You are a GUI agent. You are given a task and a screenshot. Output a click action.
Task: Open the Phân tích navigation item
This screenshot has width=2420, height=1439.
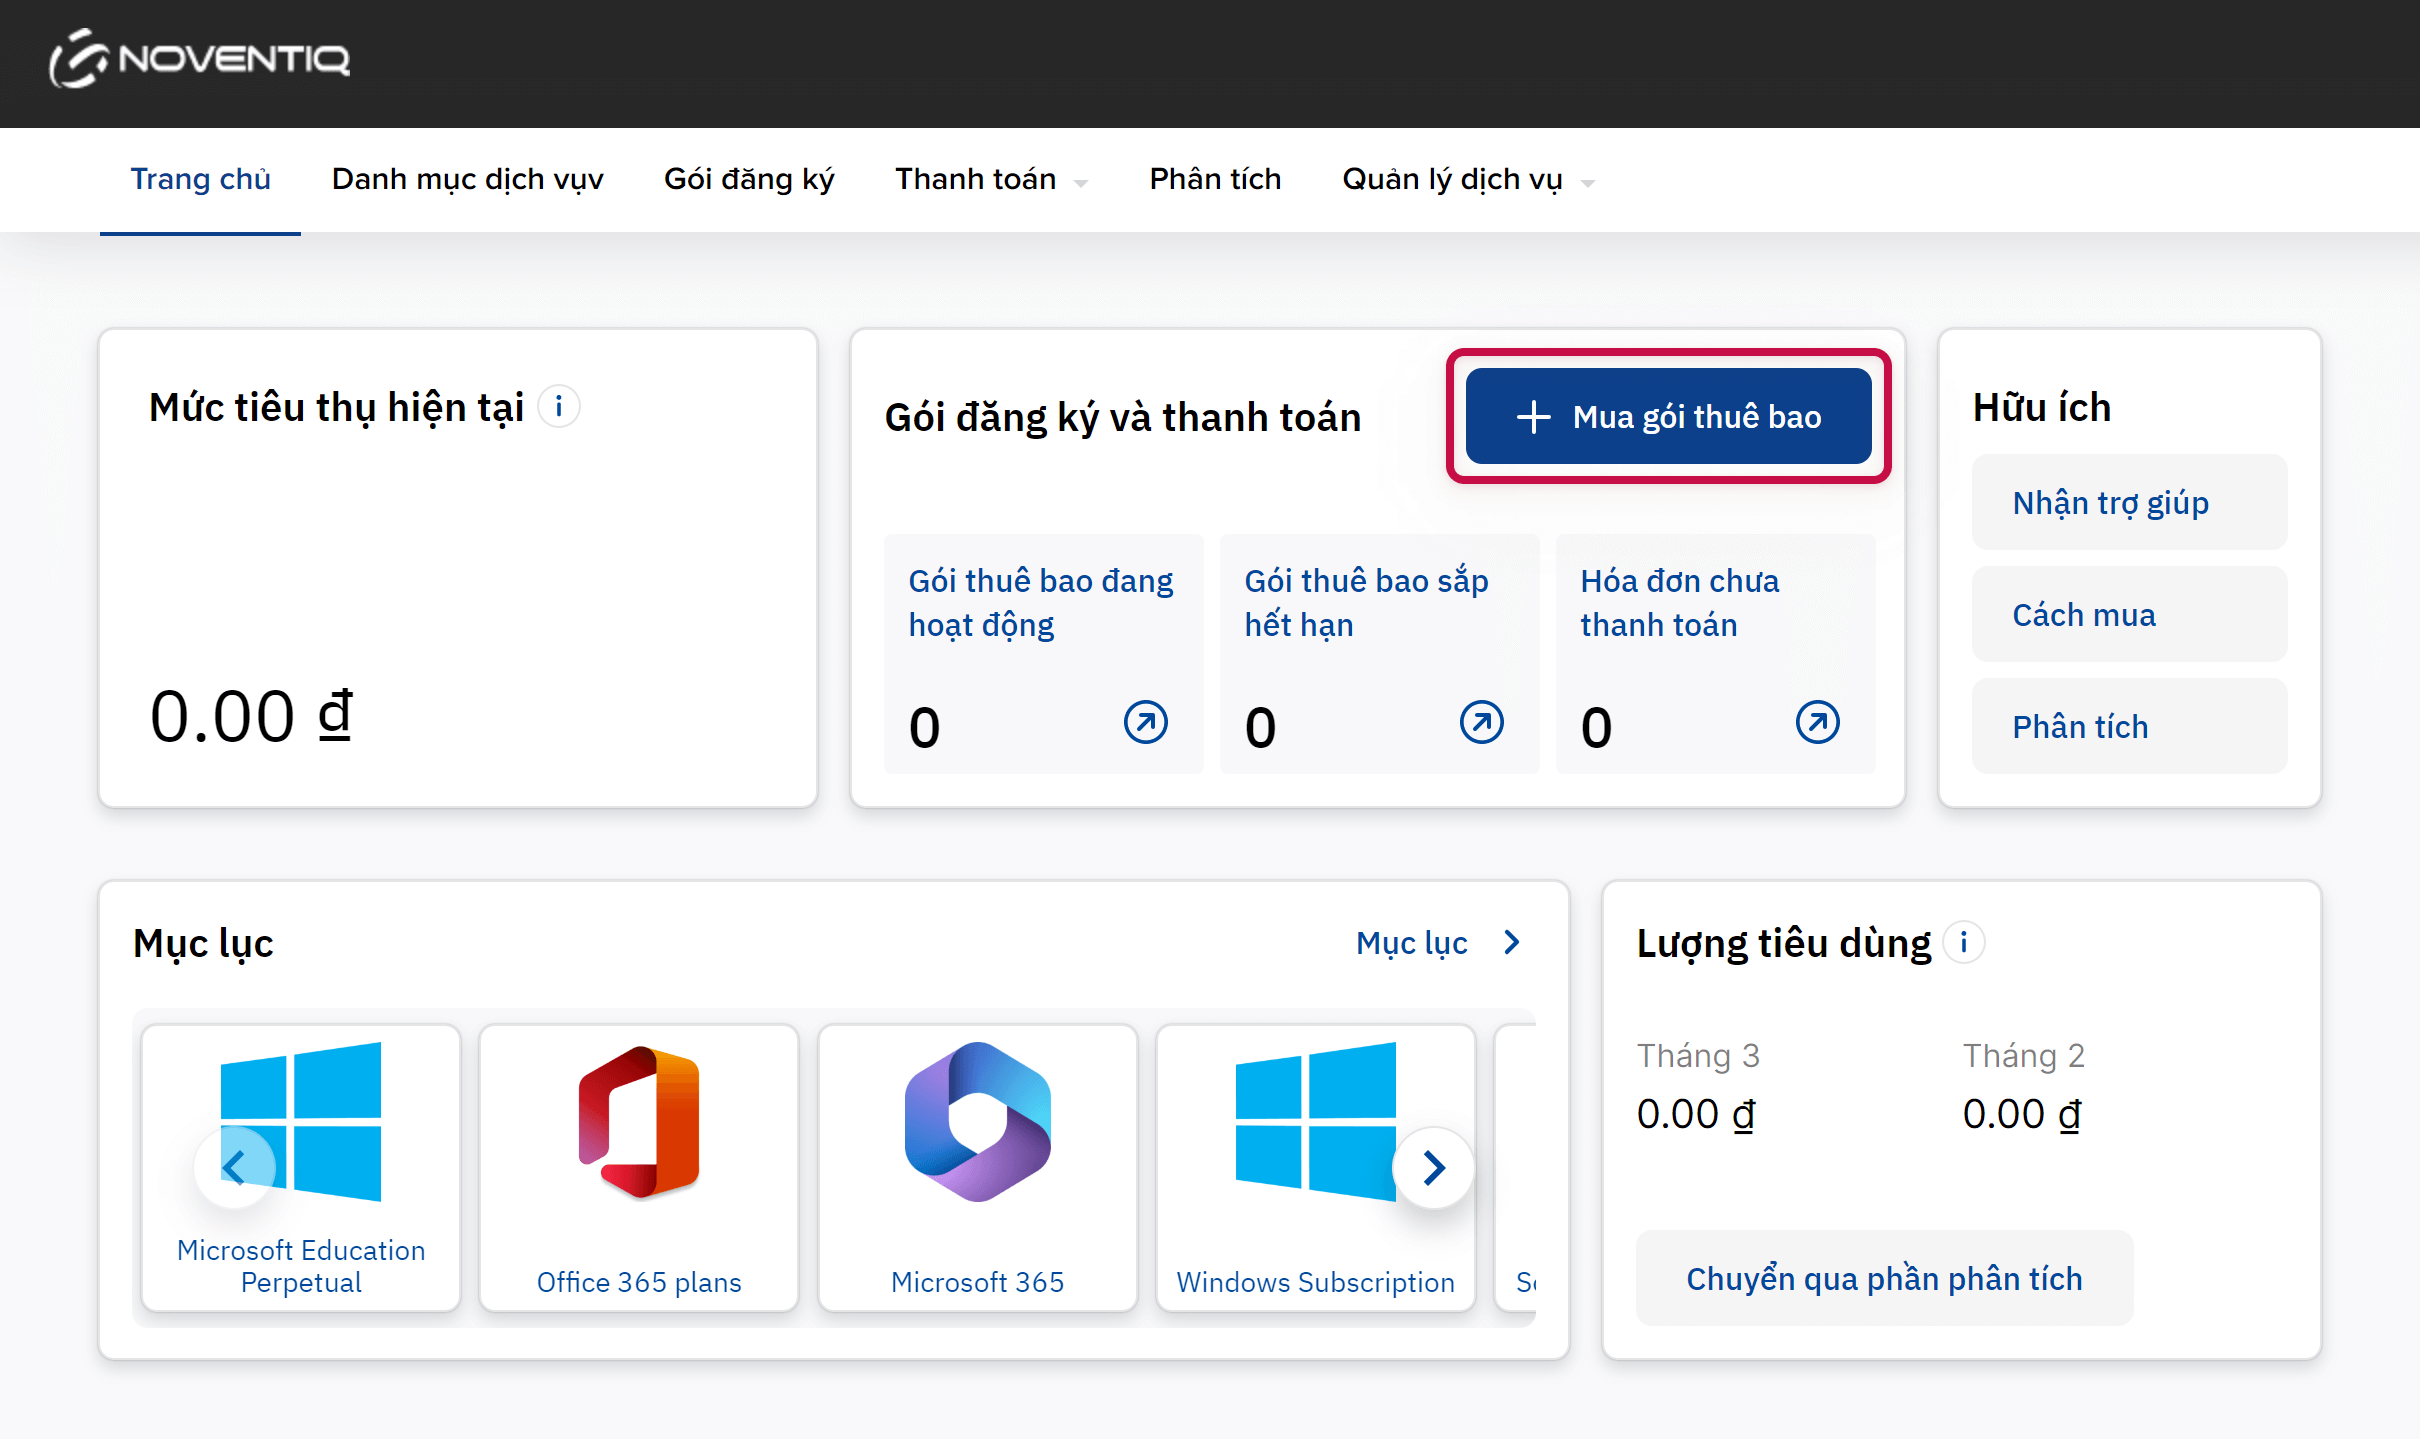click(1215, 180)
